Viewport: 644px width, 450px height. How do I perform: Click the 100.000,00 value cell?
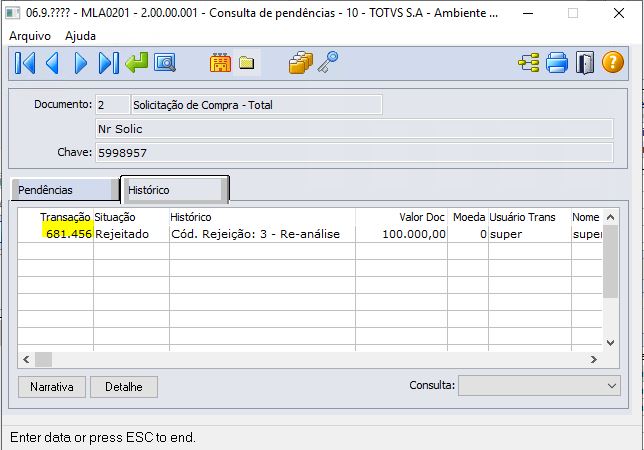pos(401,234)
